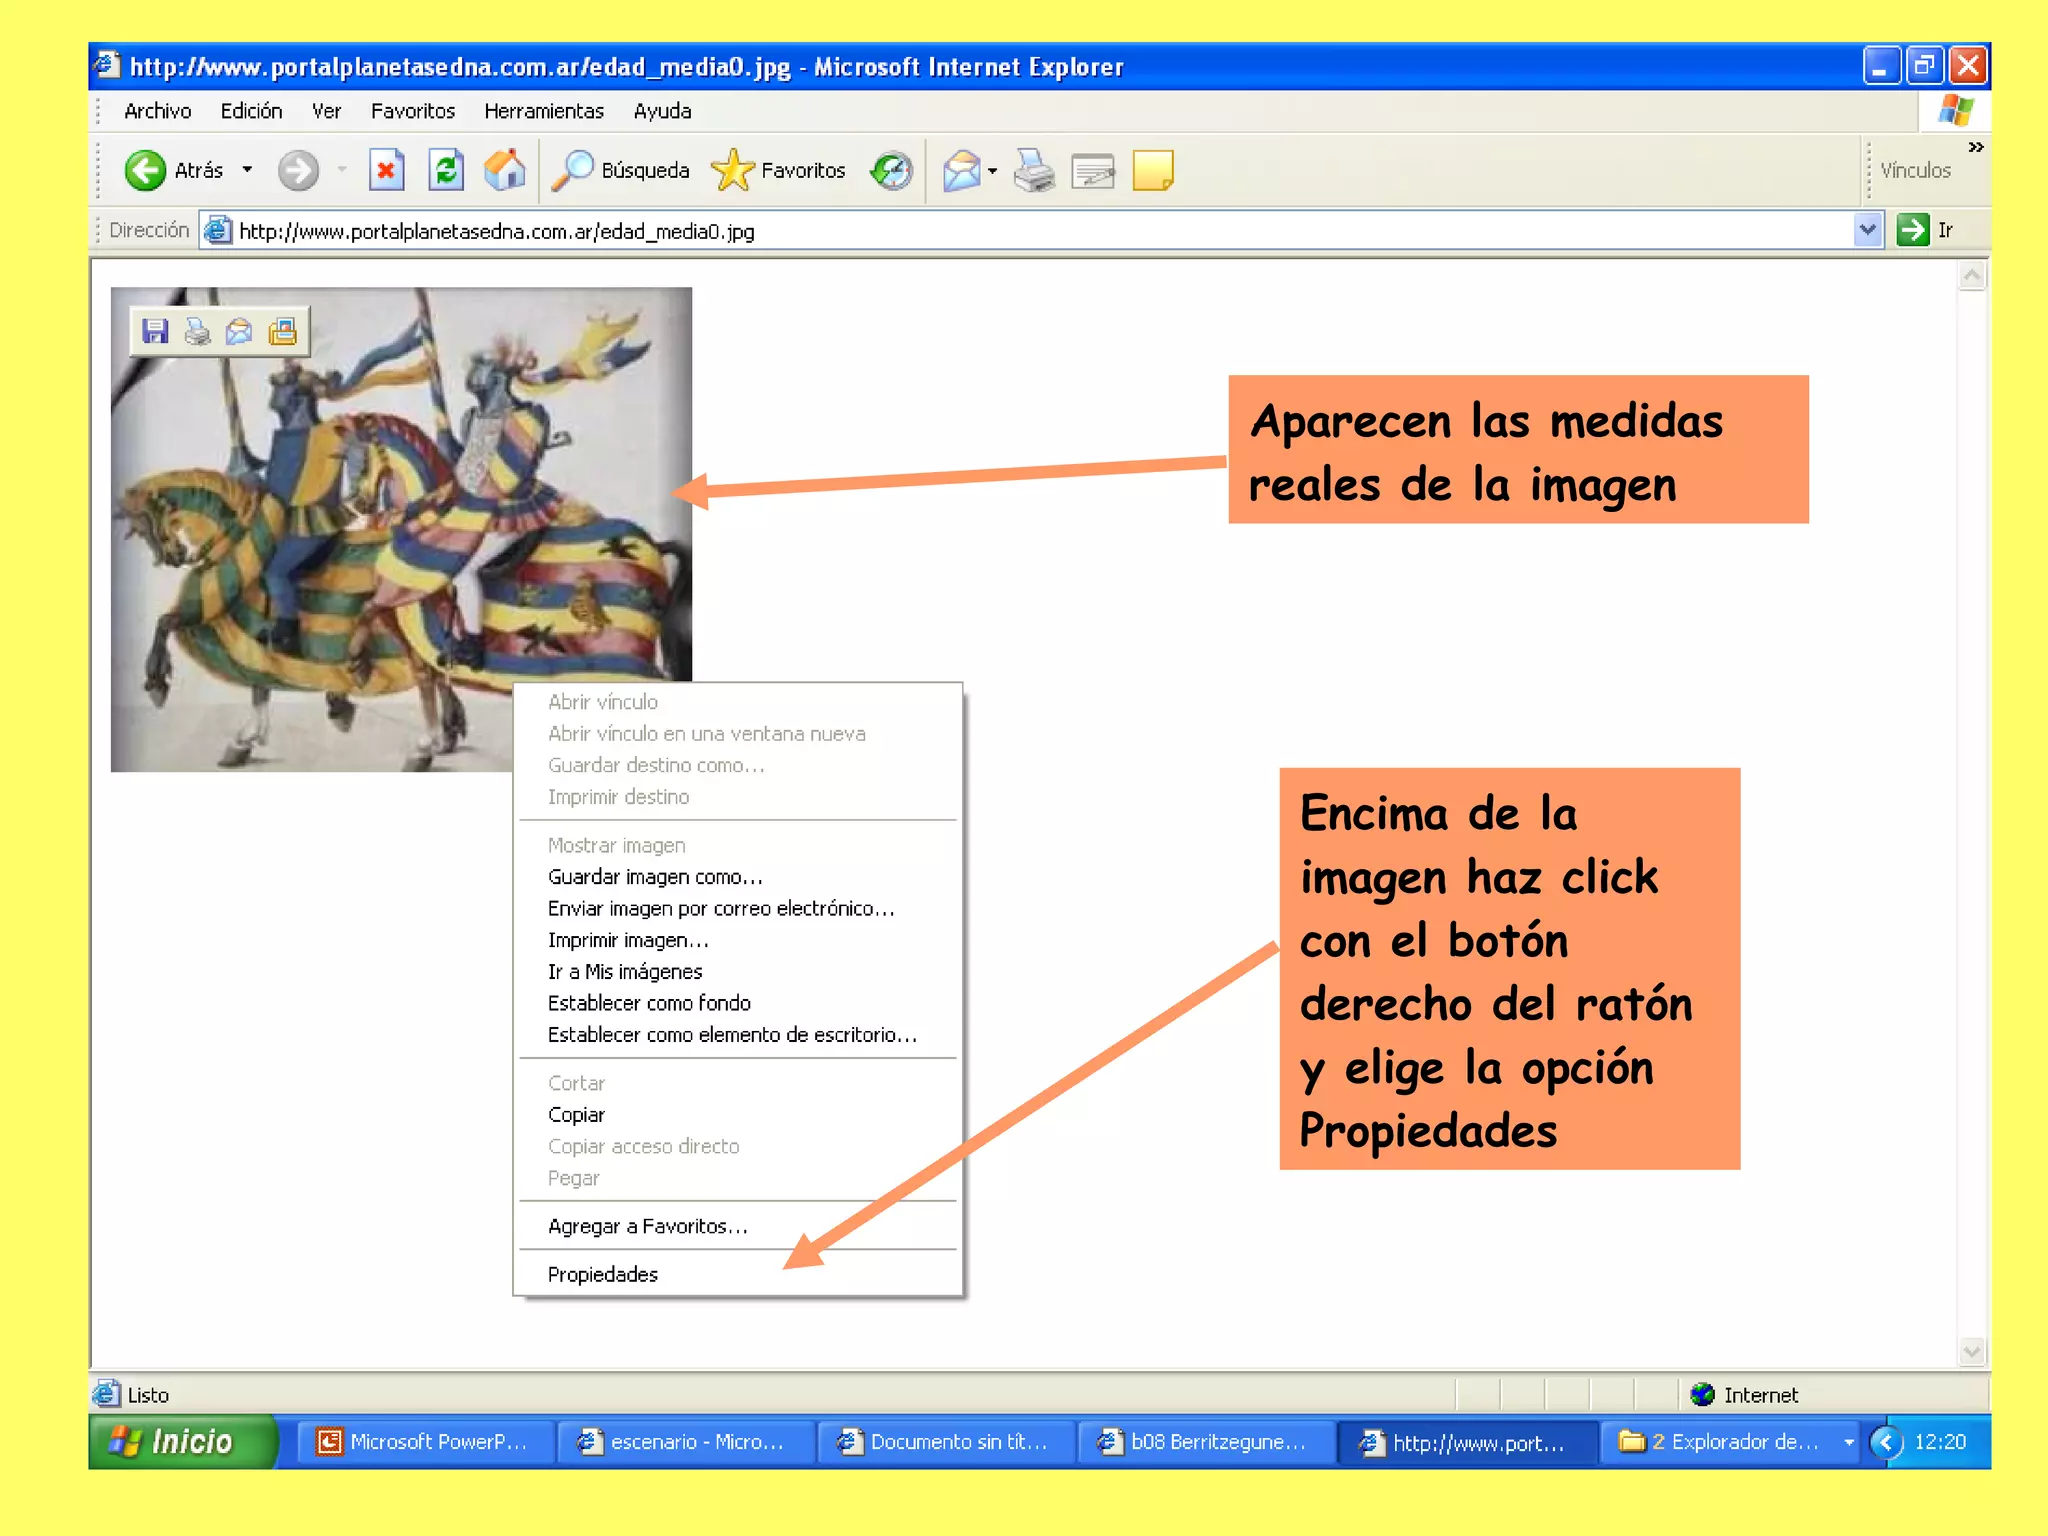Click into the Dirección address field
This screenshot has width=2048, height=1536.
pyautogui.click(x=1040, y=231)
